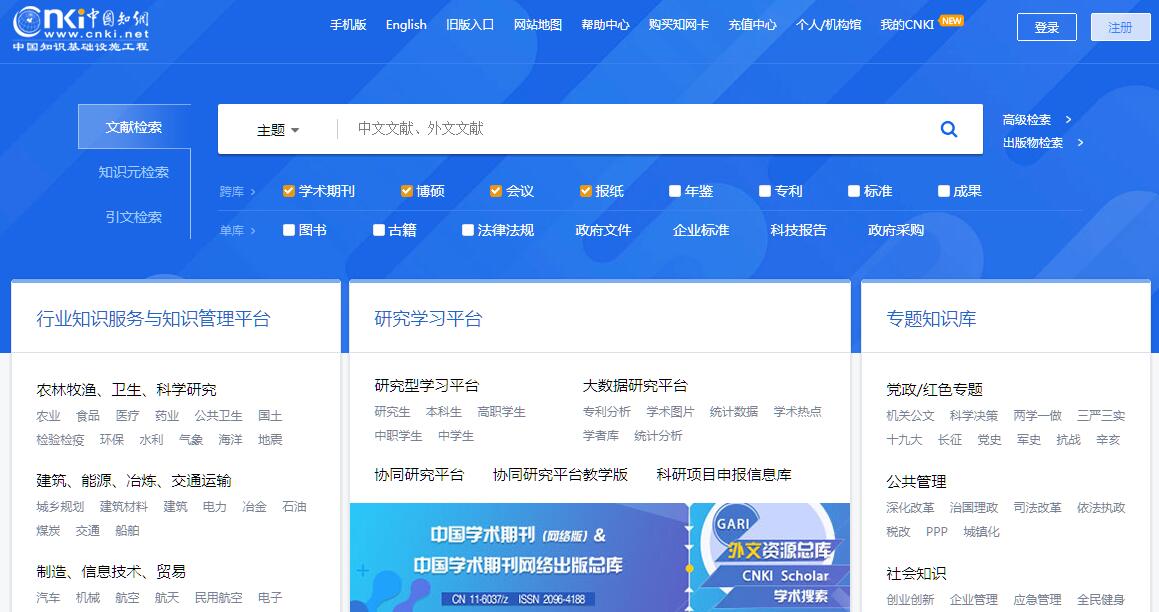Click the arrow icon next to 高级检索

click(x=1068, y=120)
